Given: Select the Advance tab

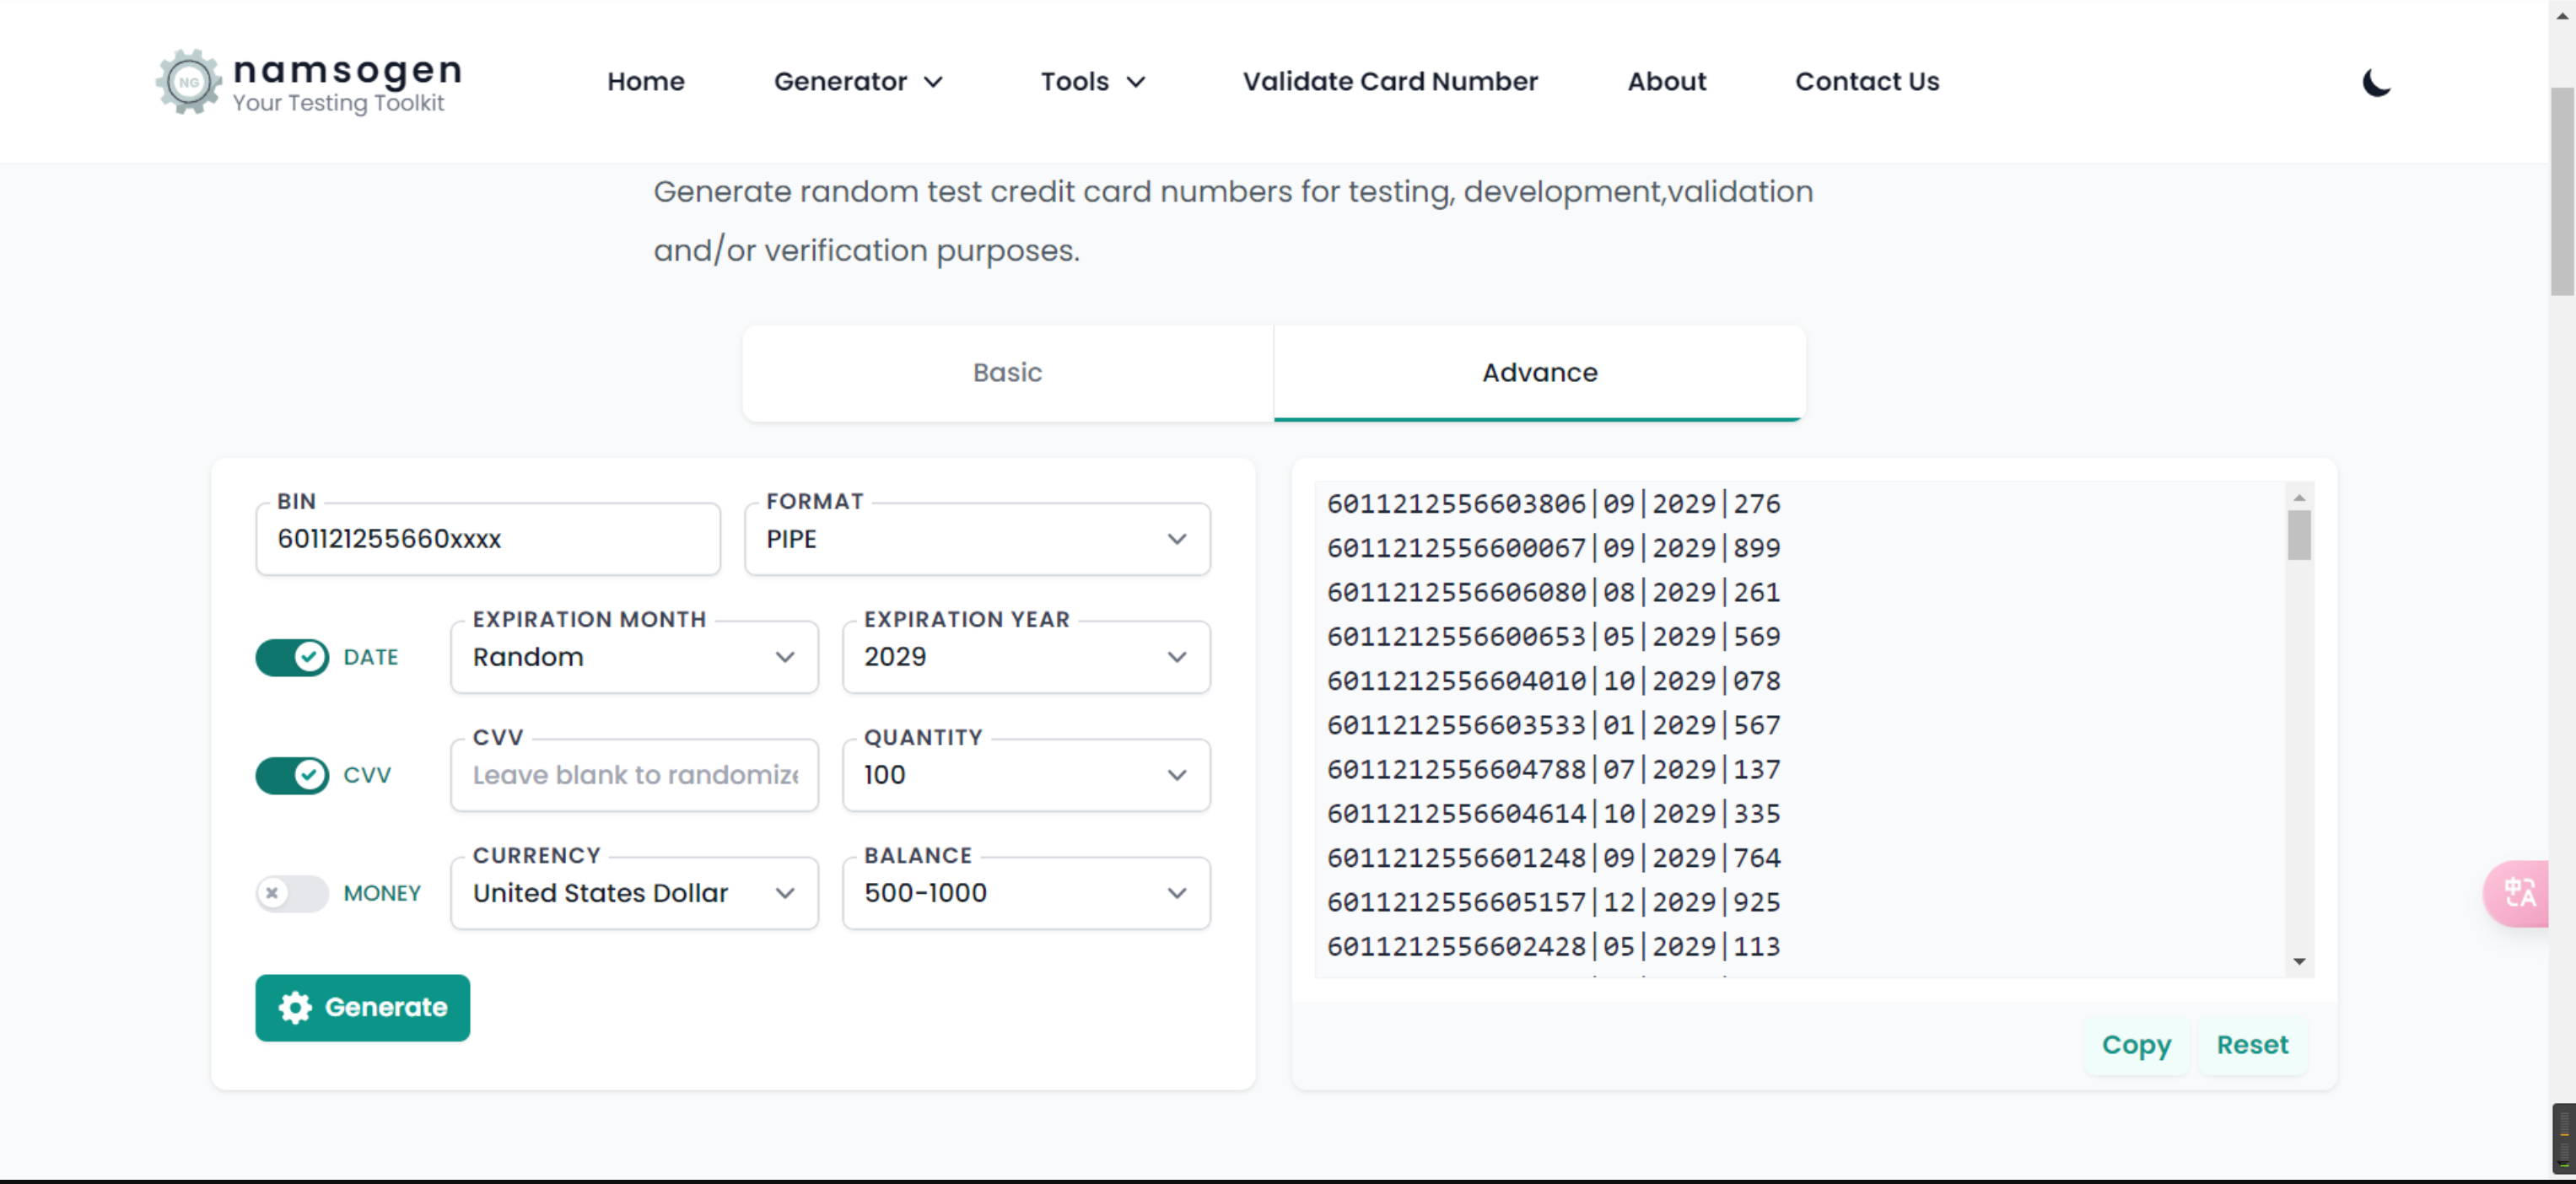Looking at the screenshot, I should click(x=1538, y=369).
